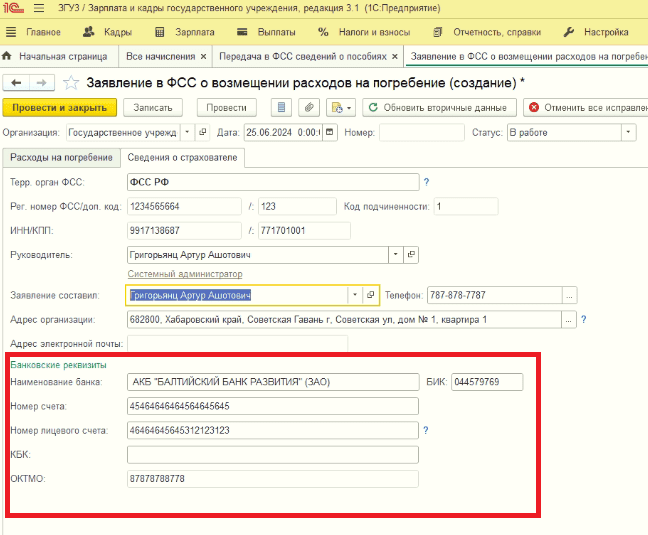
Task: Close the Все начисления tab
Action: (x=203, y=57)
